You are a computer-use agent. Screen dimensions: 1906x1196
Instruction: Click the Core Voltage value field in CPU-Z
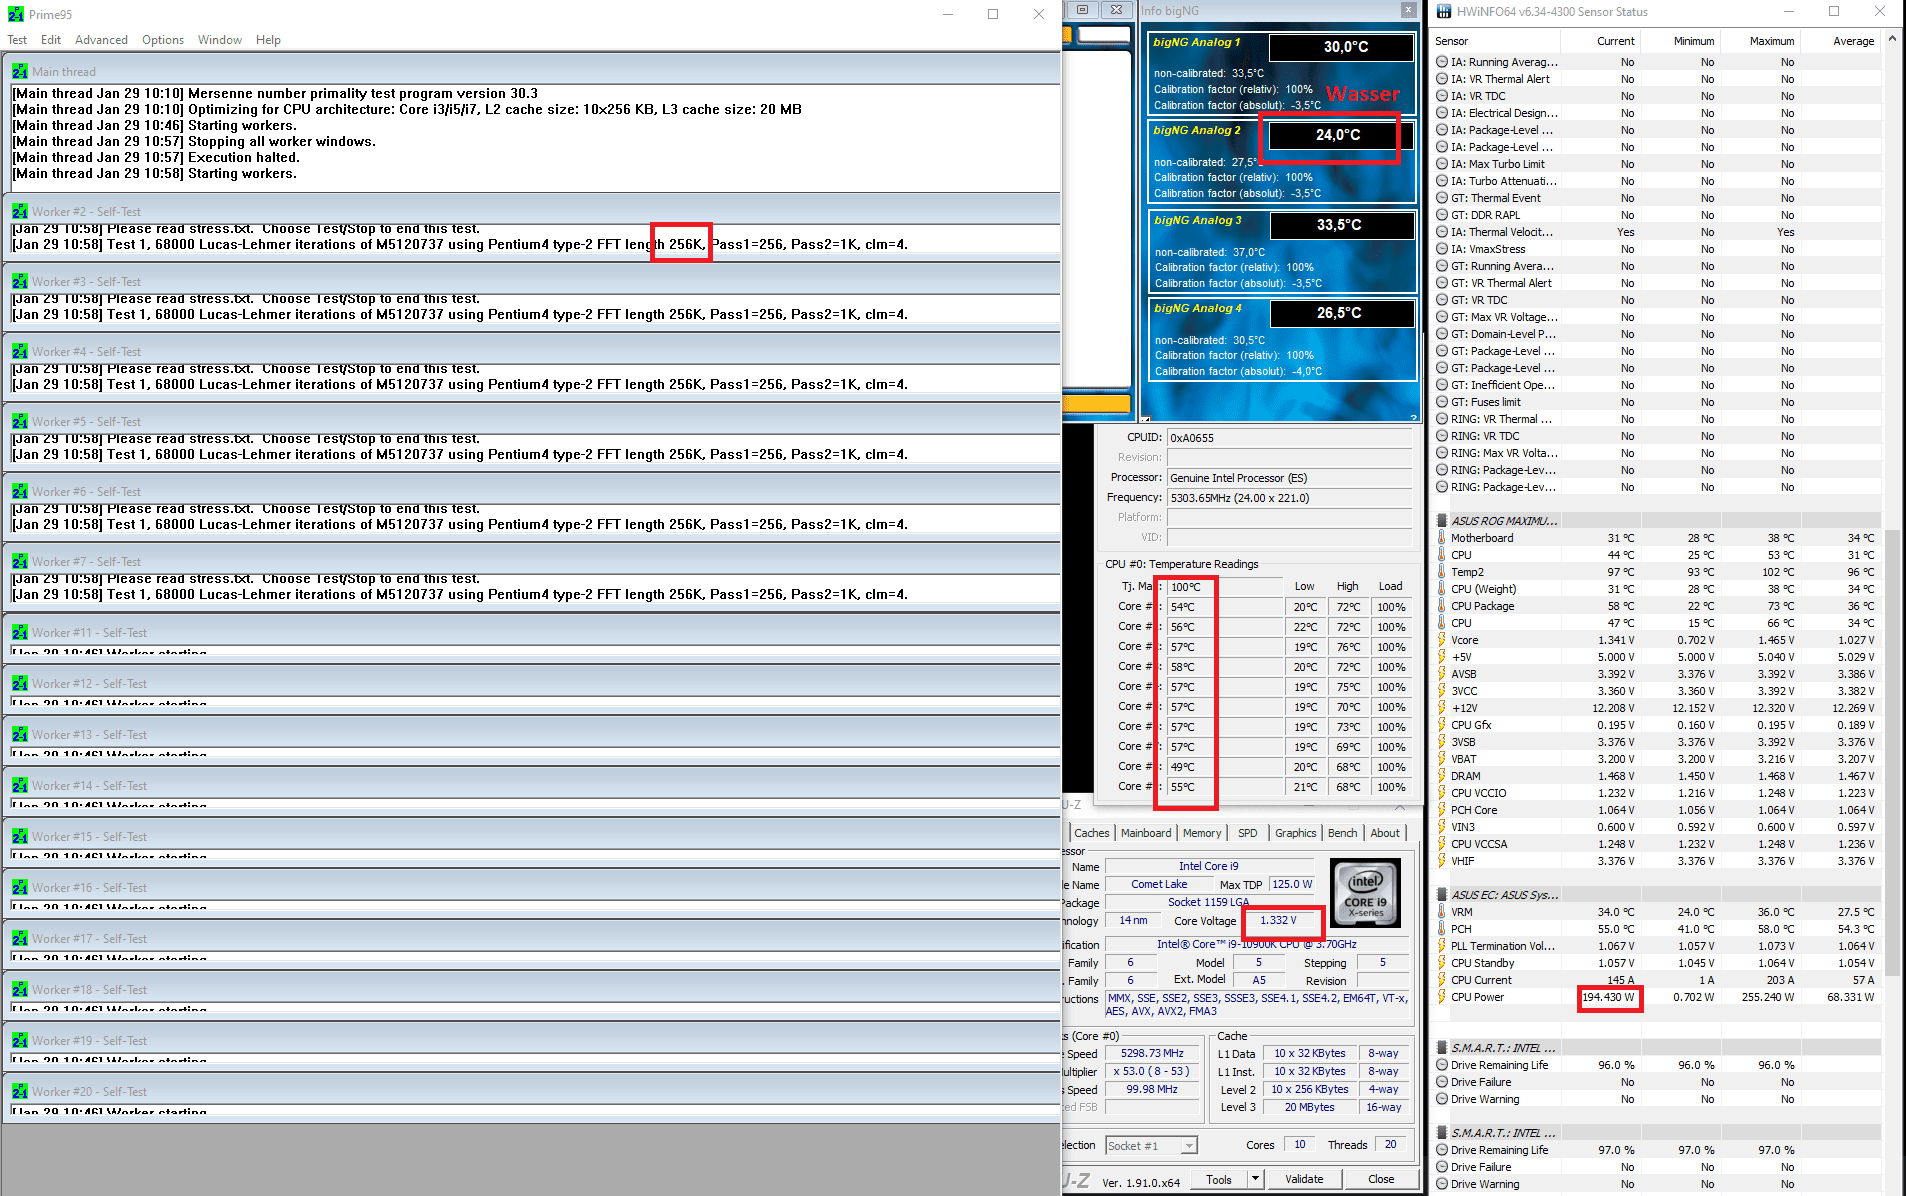(1277, 920)
